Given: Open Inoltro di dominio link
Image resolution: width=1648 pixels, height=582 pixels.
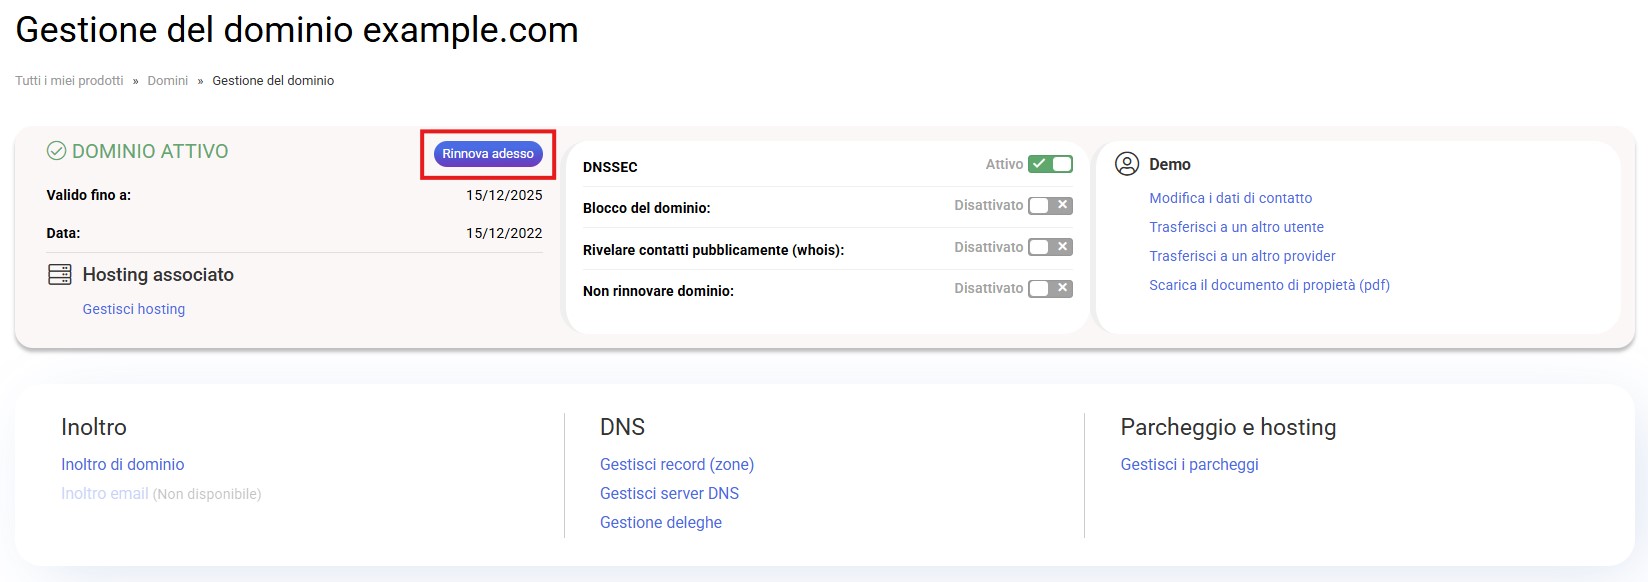Looking at the screenshot, I should click(123, 464).
